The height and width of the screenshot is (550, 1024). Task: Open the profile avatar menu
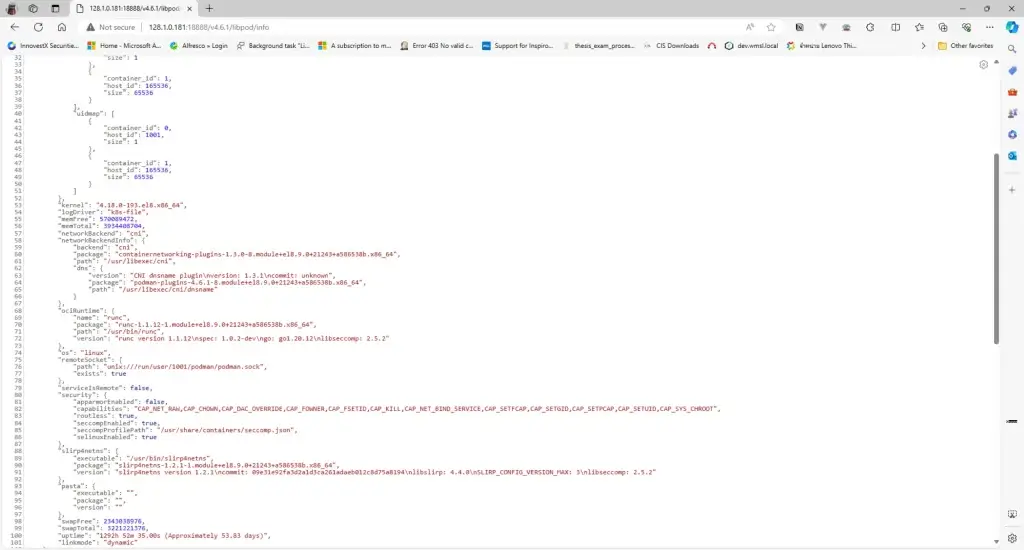[11, 8]
